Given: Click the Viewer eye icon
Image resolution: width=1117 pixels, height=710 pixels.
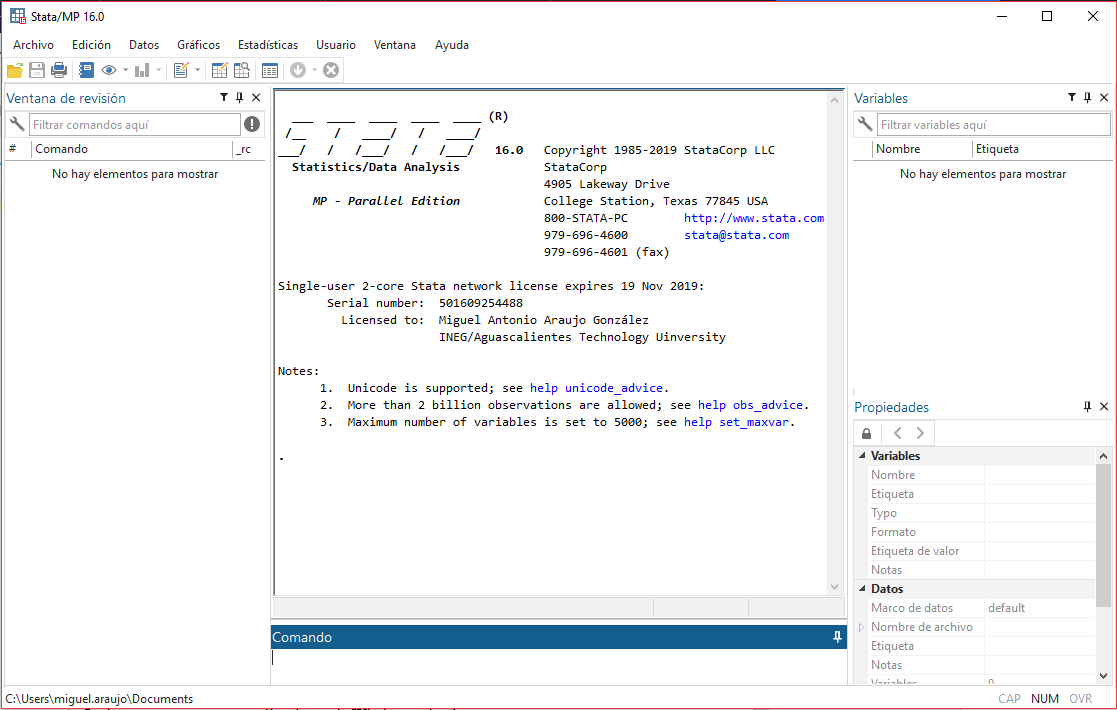Looking at the screenshot, I should (x=109, y=70).
